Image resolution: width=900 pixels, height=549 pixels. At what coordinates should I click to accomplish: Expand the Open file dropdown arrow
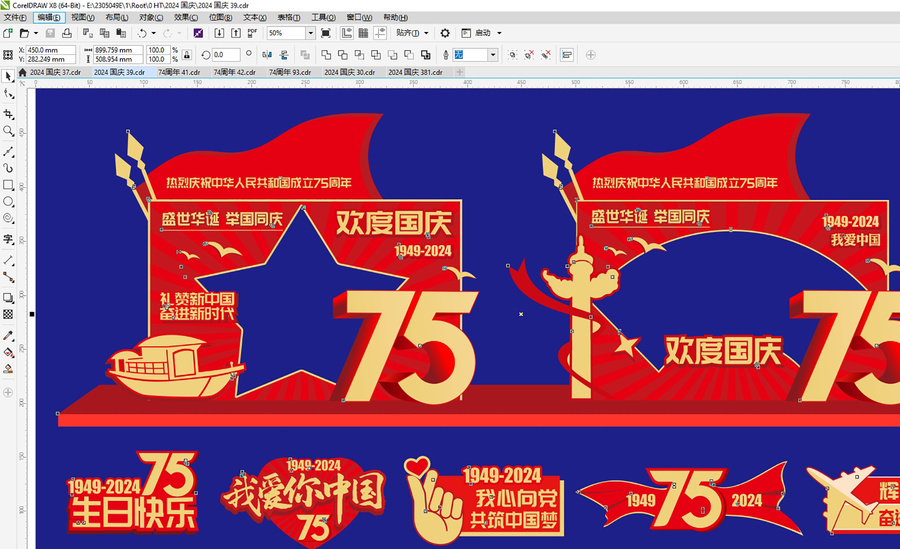coord(36,33)
